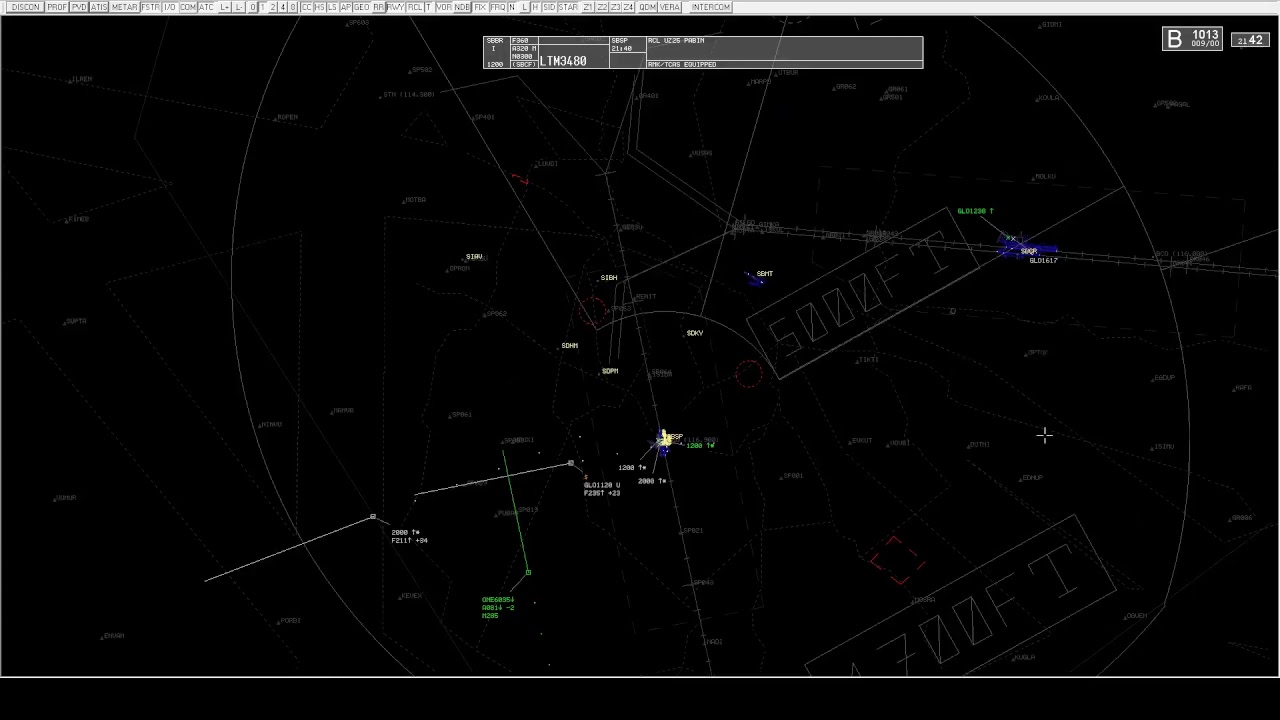The width and height of the screenshot is (1280, 720).
Task: Toggle the FSTR flight strip button
Action: pyautogui.click(x=150, y=7)
